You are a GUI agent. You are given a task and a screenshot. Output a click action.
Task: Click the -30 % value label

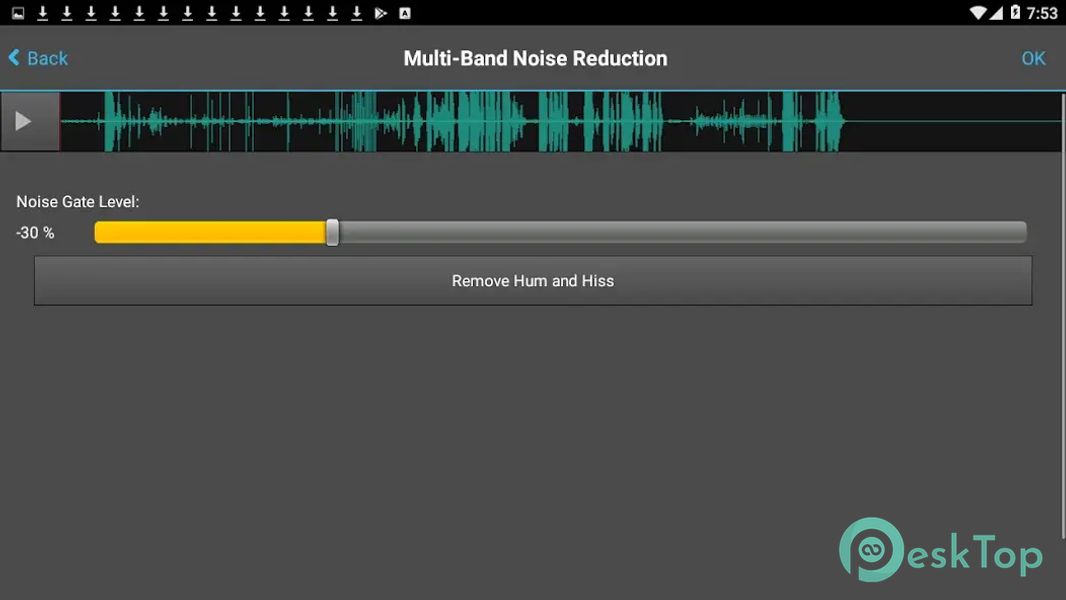point(35,232)
